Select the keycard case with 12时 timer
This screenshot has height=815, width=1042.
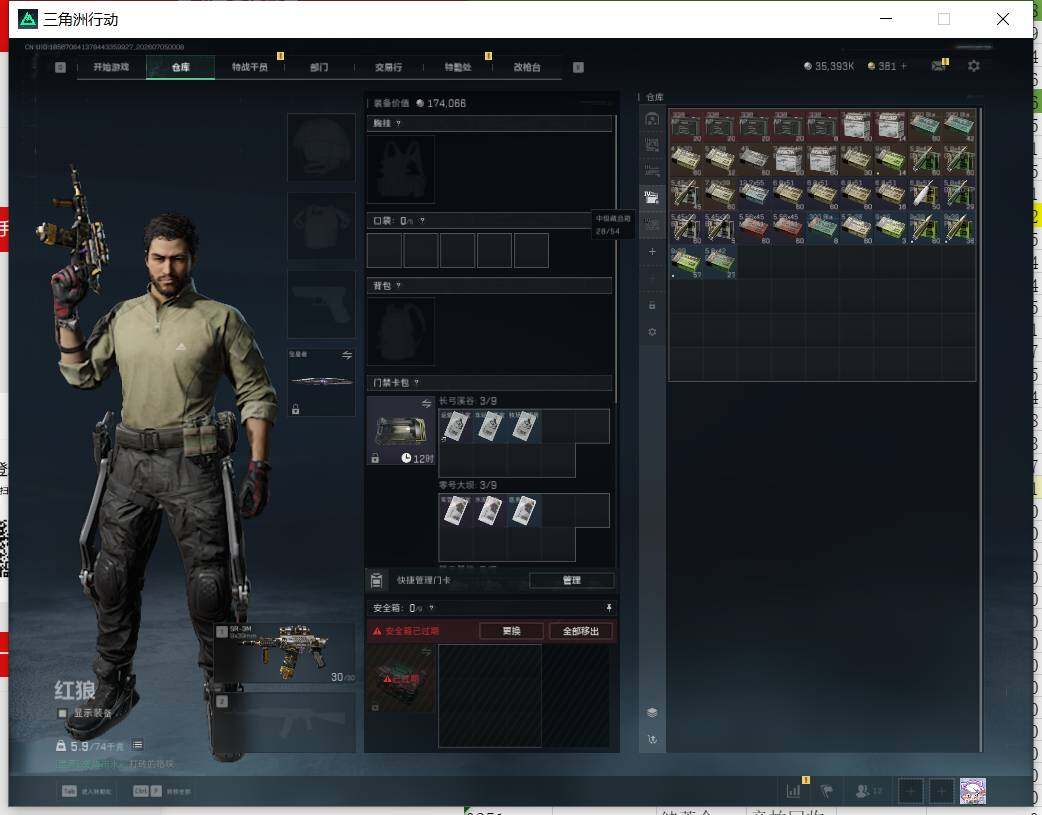[401, 431]
